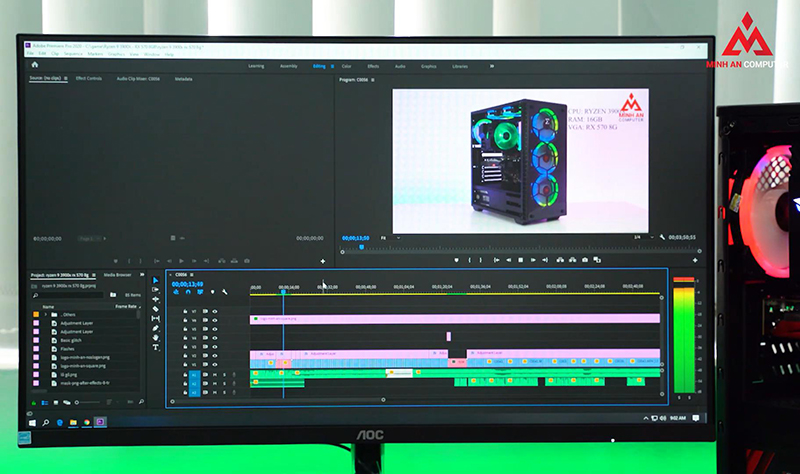Toggle insert and overwrite as nests

pos(176,292)
